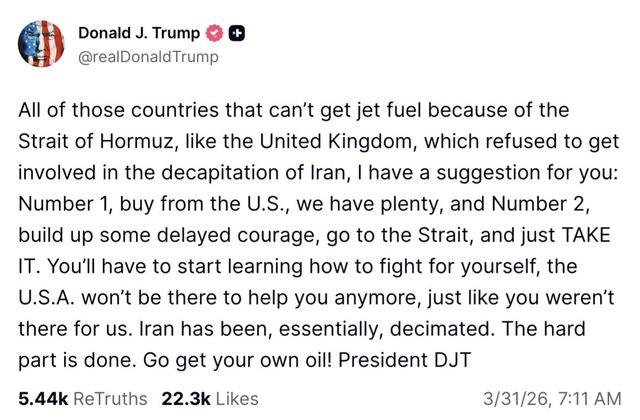Click the red verified checkmark badge
Viewport: 640px width, 420px height.
tap(214, 33)
